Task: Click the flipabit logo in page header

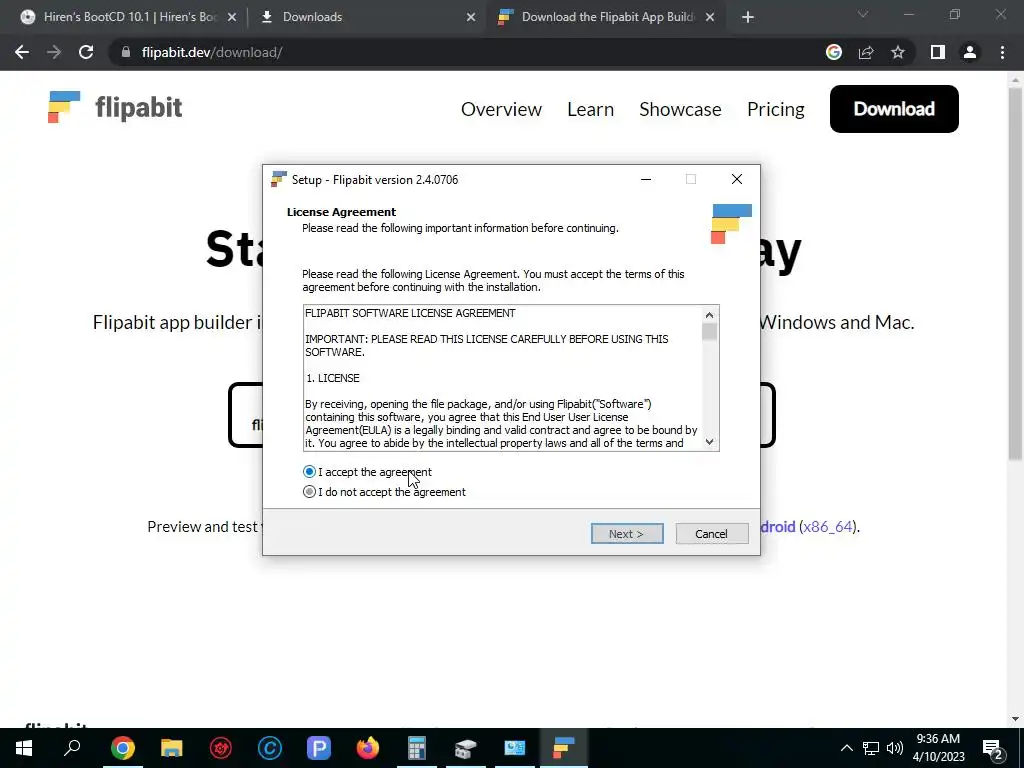Action: pyautogui.click(x=115, y=107)
